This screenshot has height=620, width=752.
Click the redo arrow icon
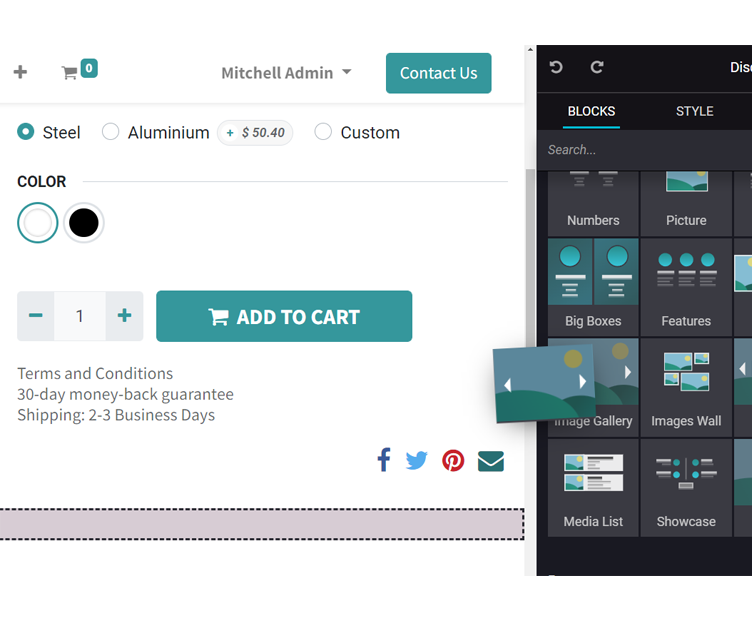[x=597, y=67]
